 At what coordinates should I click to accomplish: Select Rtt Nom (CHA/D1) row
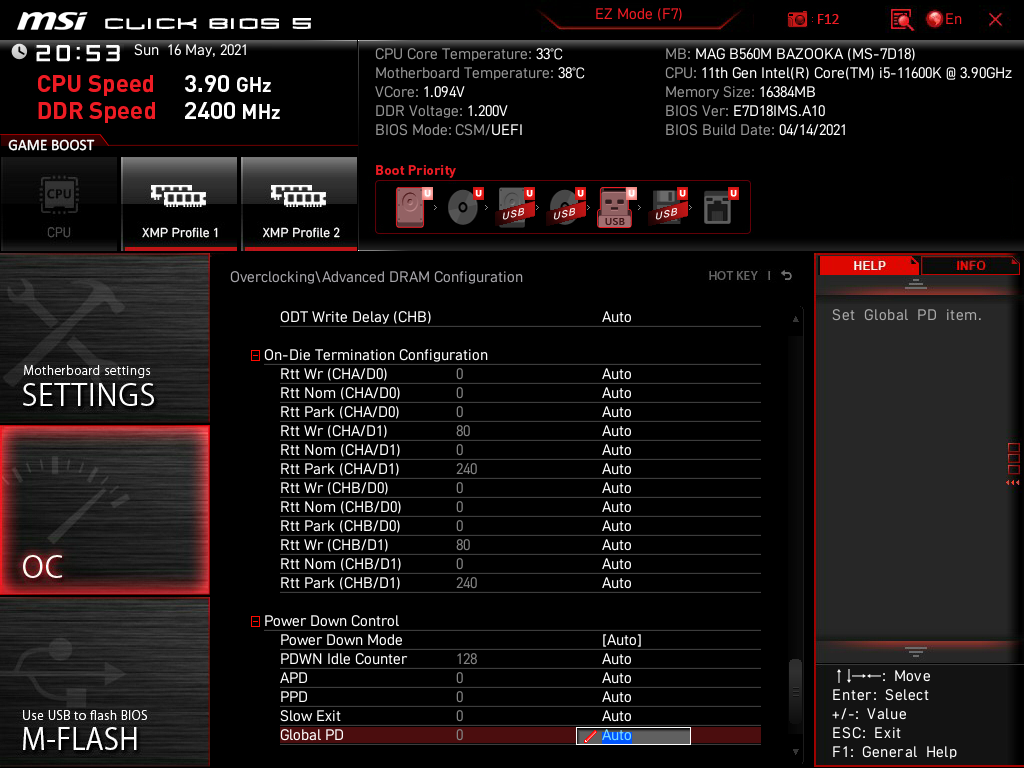pyautogui.click(x=520, y=450)
